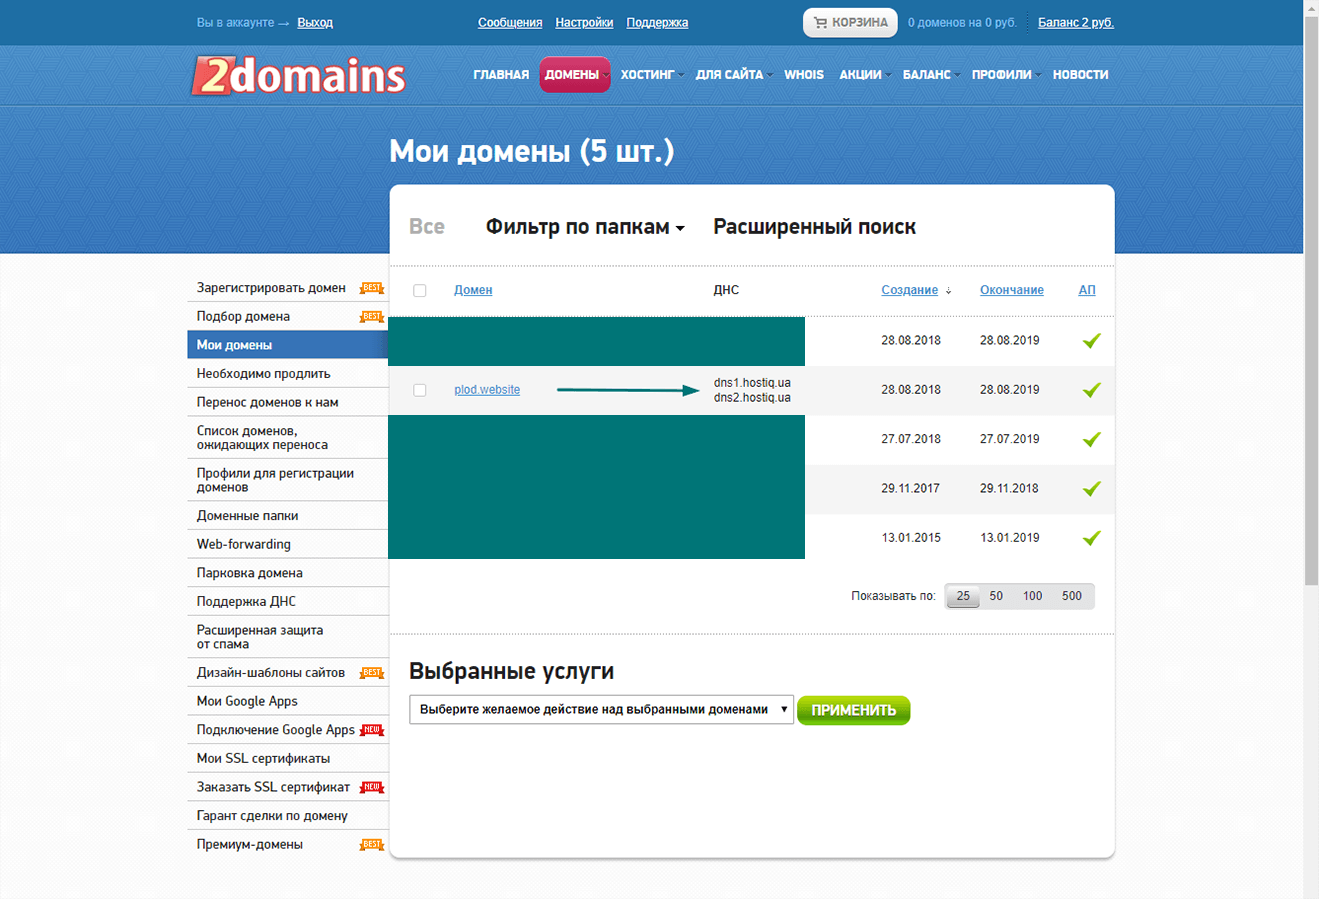
Task: Click BEST badge beside Зарегистрировать домен
Action: click(372, 288)
